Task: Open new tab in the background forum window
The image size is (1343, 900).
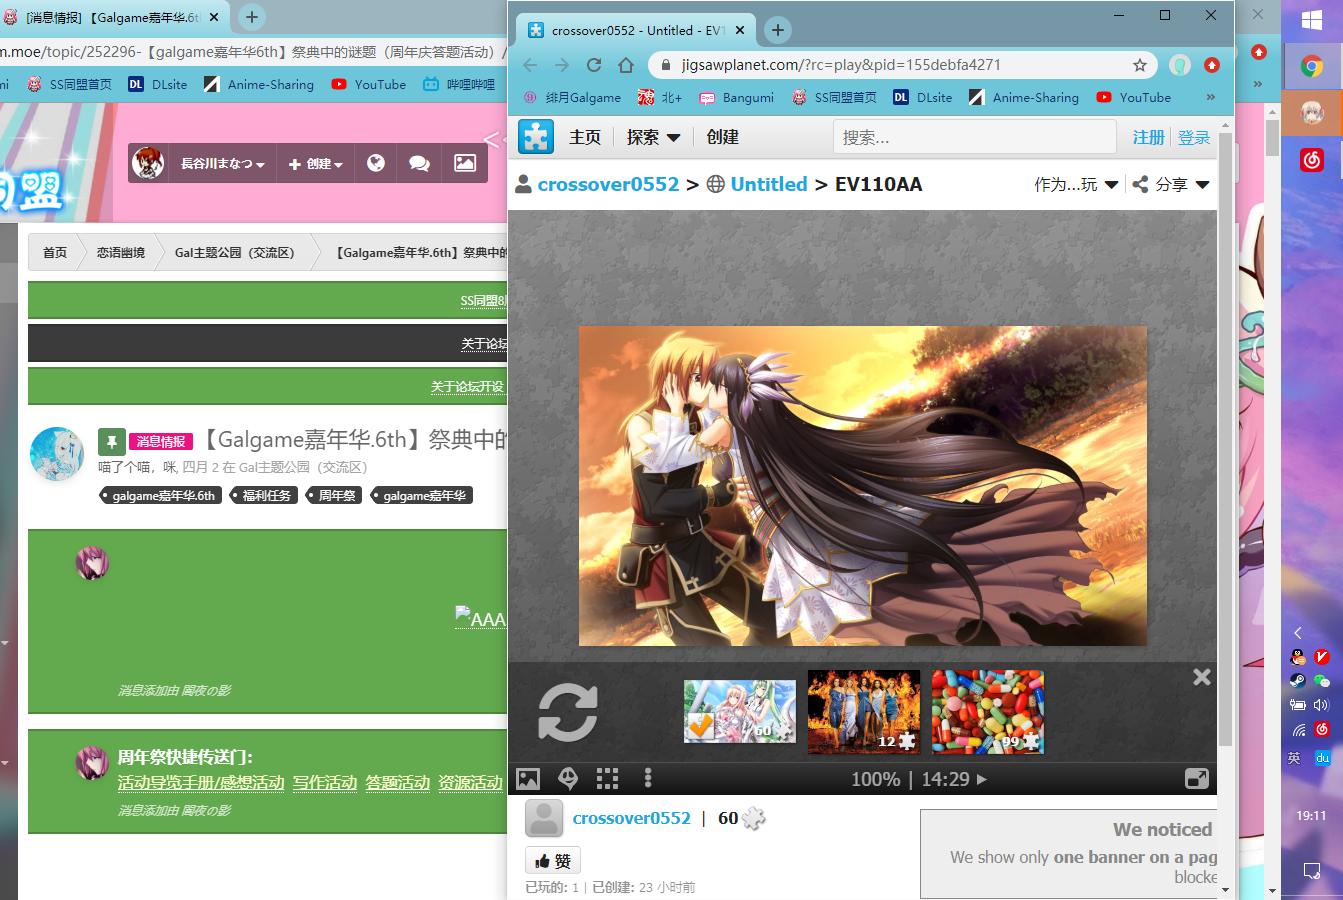Action: [251, 16]
